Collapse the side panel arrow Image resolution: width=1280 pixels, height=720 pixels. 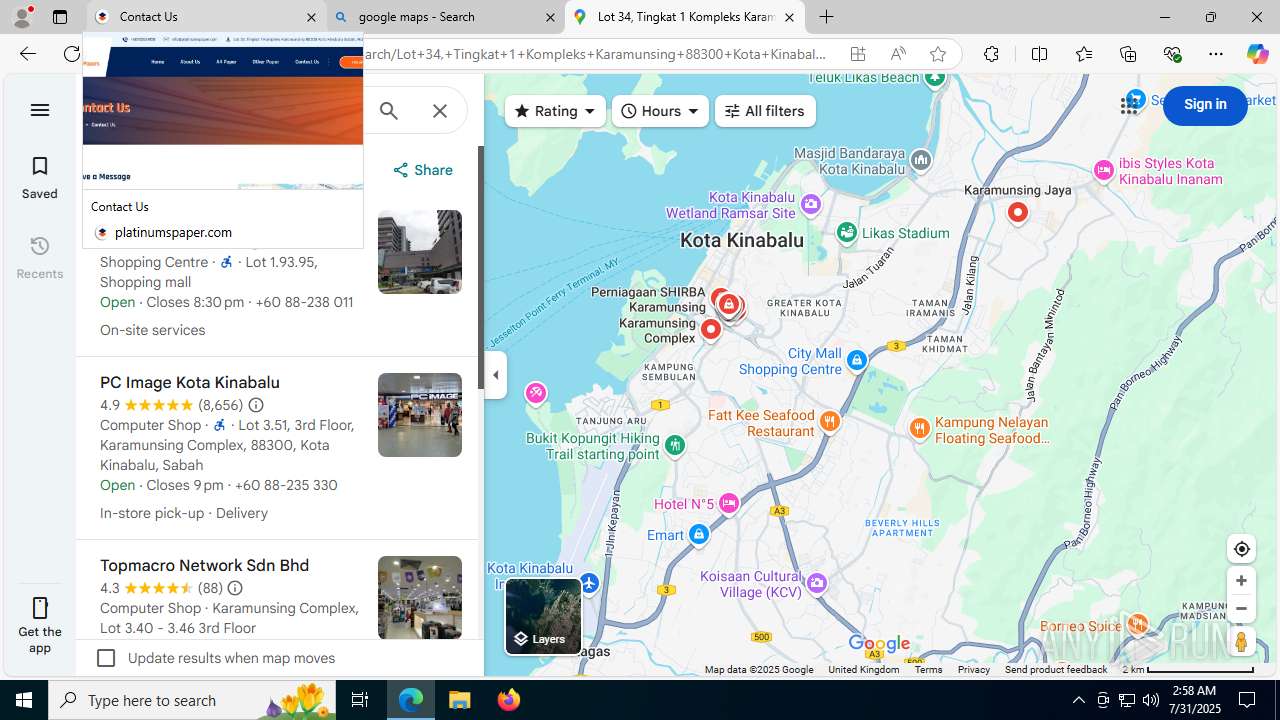(x=496, y=375)
